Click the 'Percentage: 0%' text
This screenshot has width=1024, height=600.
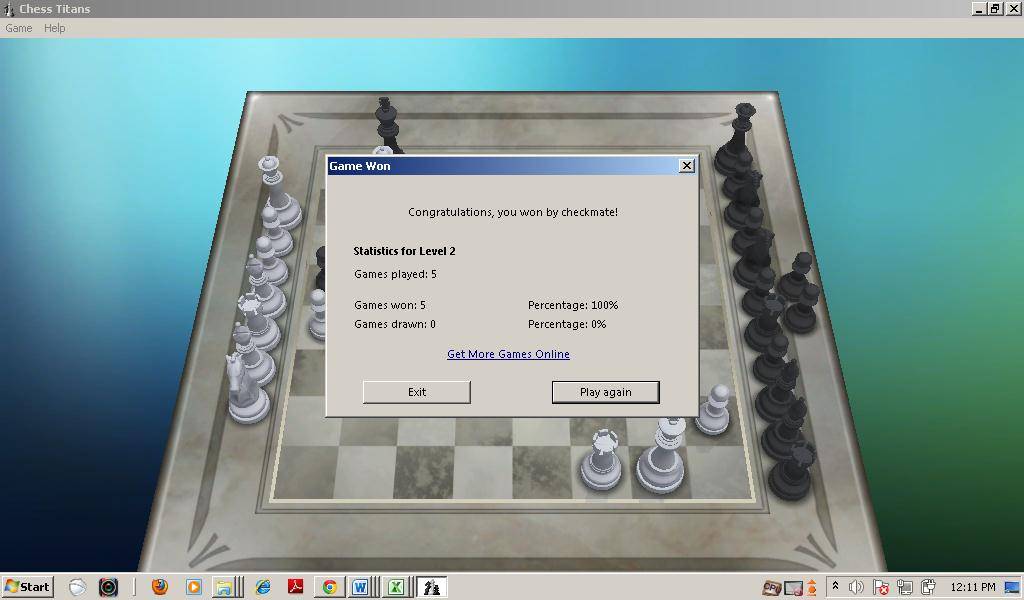coord(567,324)
